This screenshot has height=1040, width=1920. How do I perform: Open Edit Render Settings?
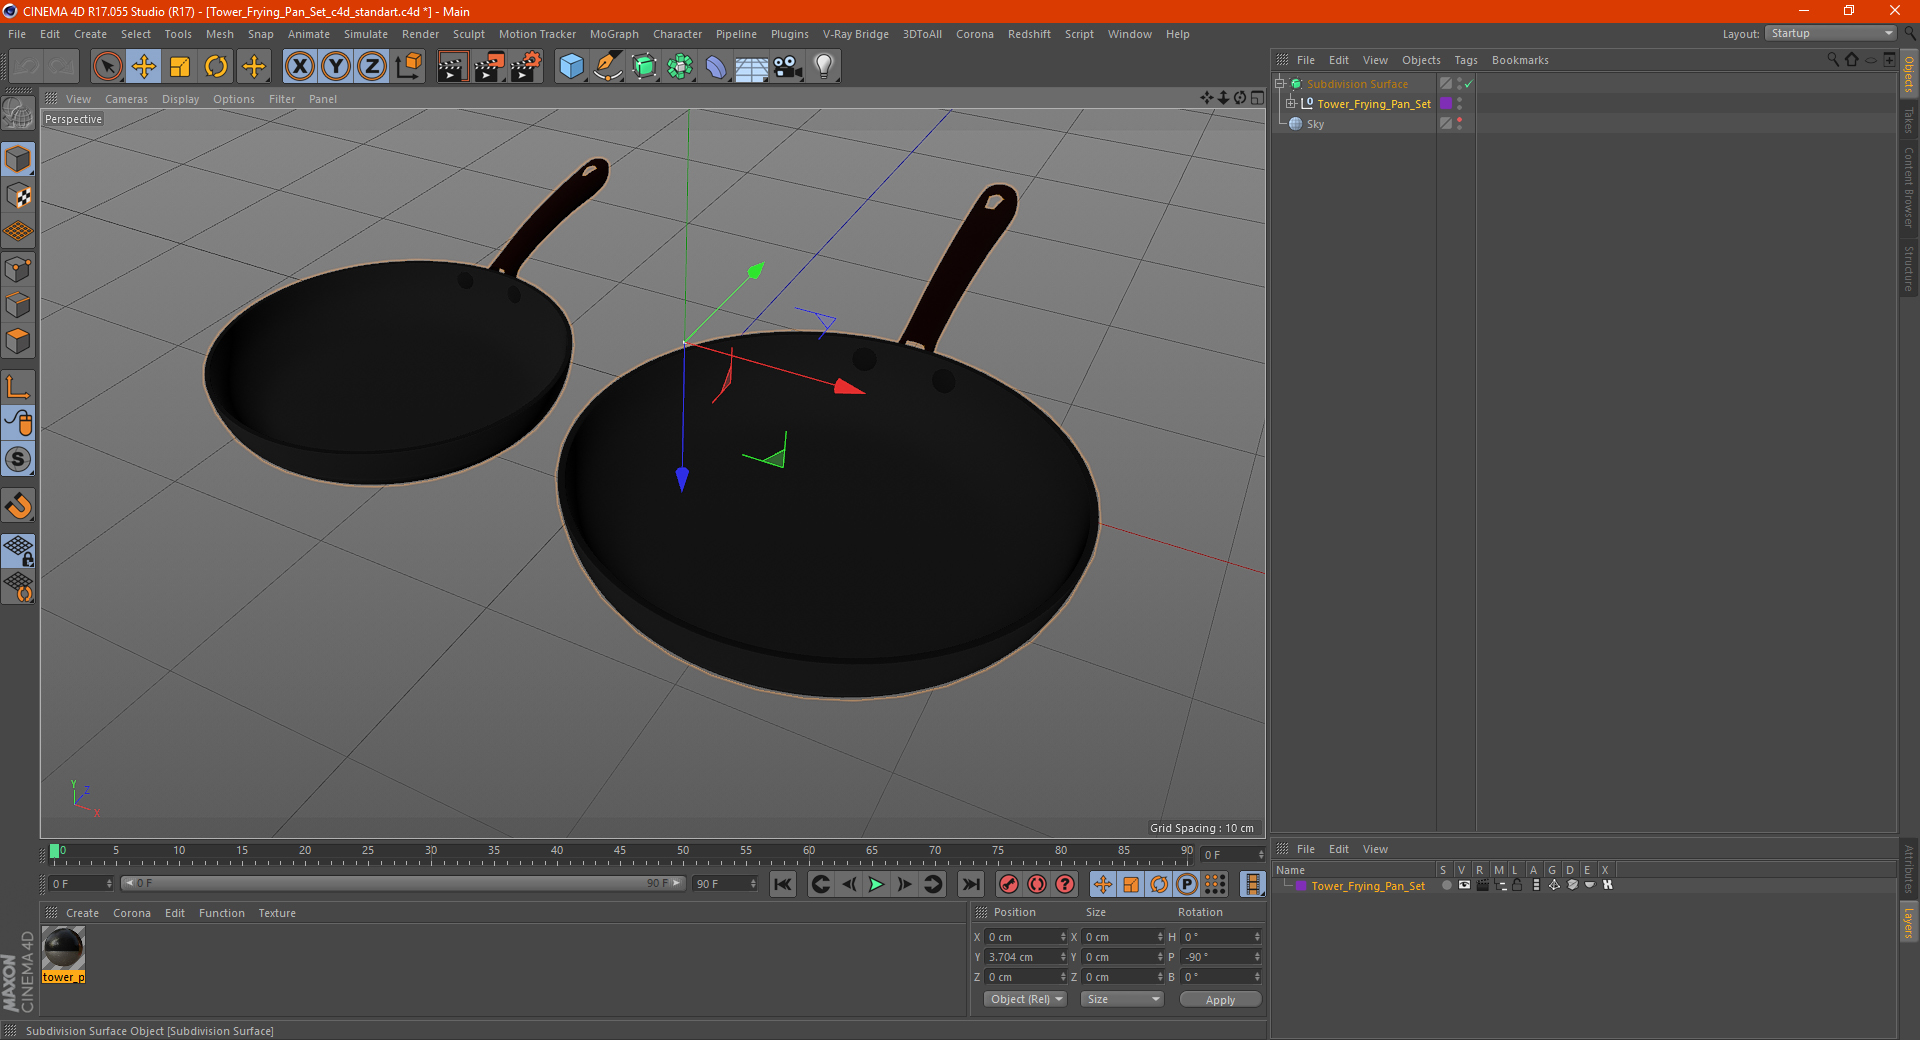(526, 67)
